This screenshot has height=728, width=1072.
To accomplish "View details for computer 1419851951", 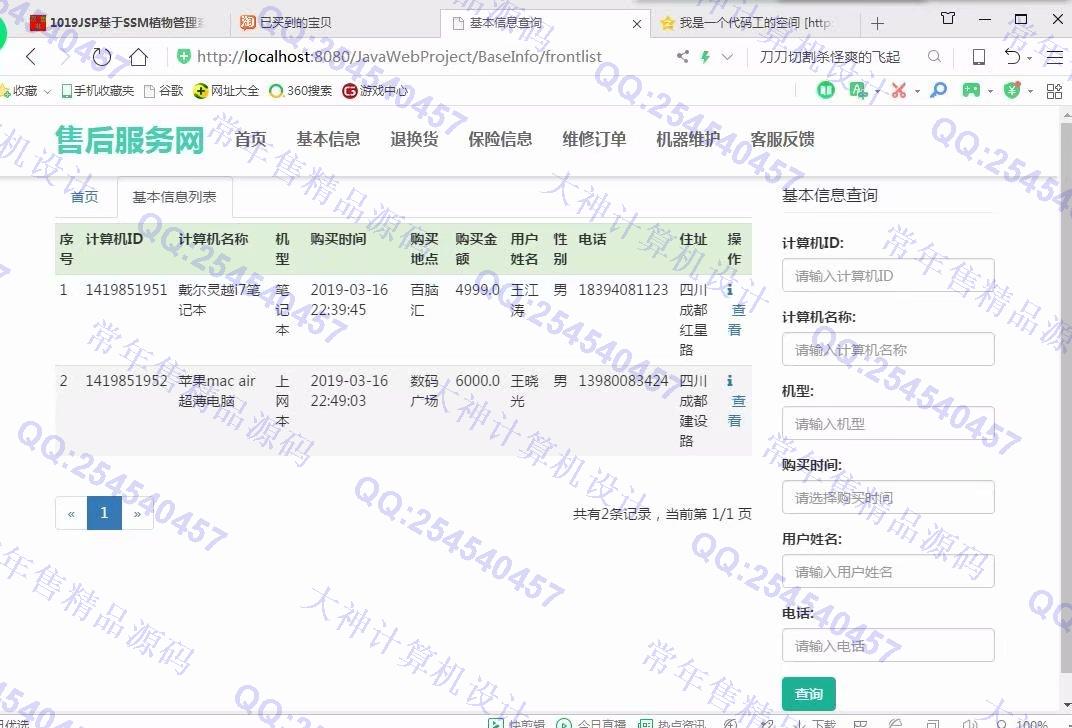I will pyautogui.click(x=736, y=310).
